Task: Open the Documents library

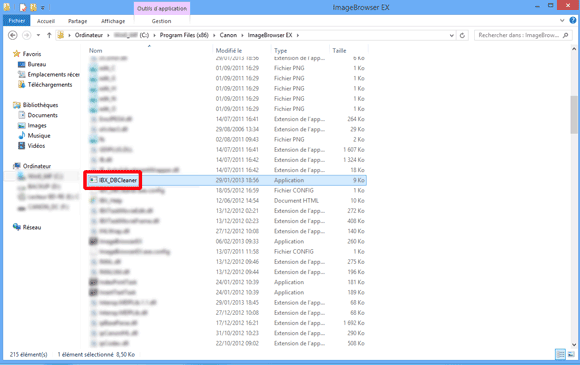Action: click(43, 115)
